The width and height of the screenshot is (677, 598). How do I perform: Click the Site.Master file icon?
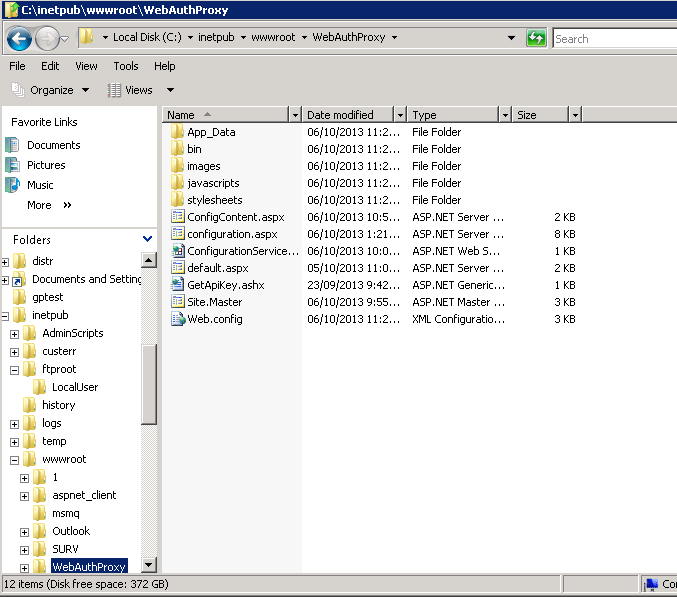[178, 302]
